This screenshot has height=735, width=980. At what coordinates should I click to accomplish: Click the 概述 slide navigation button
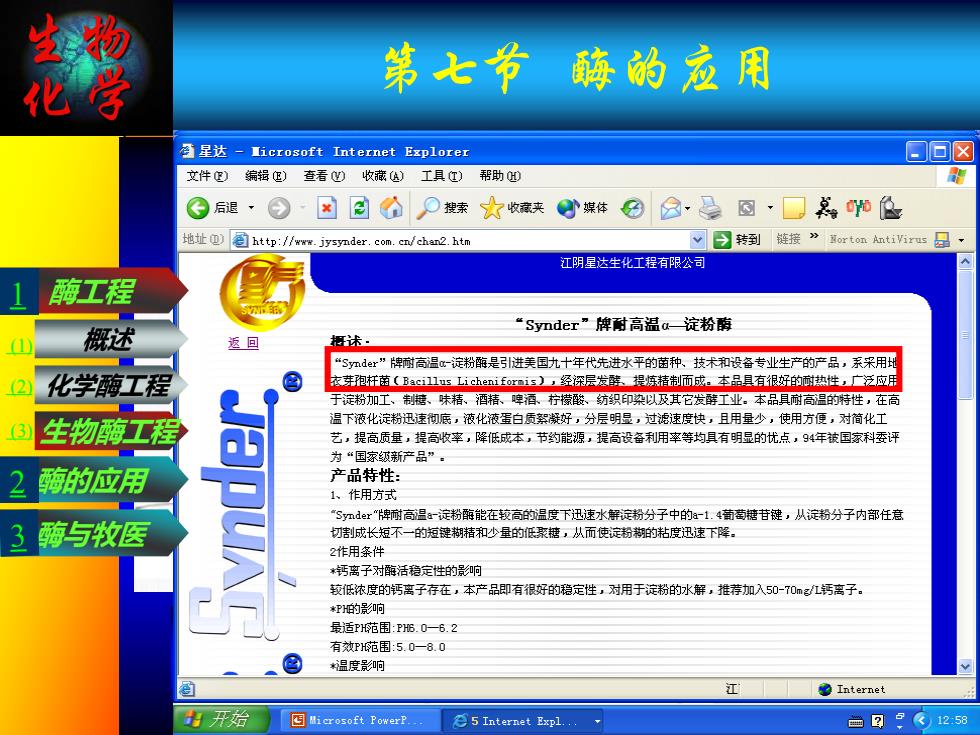click(x=111, y=339)
